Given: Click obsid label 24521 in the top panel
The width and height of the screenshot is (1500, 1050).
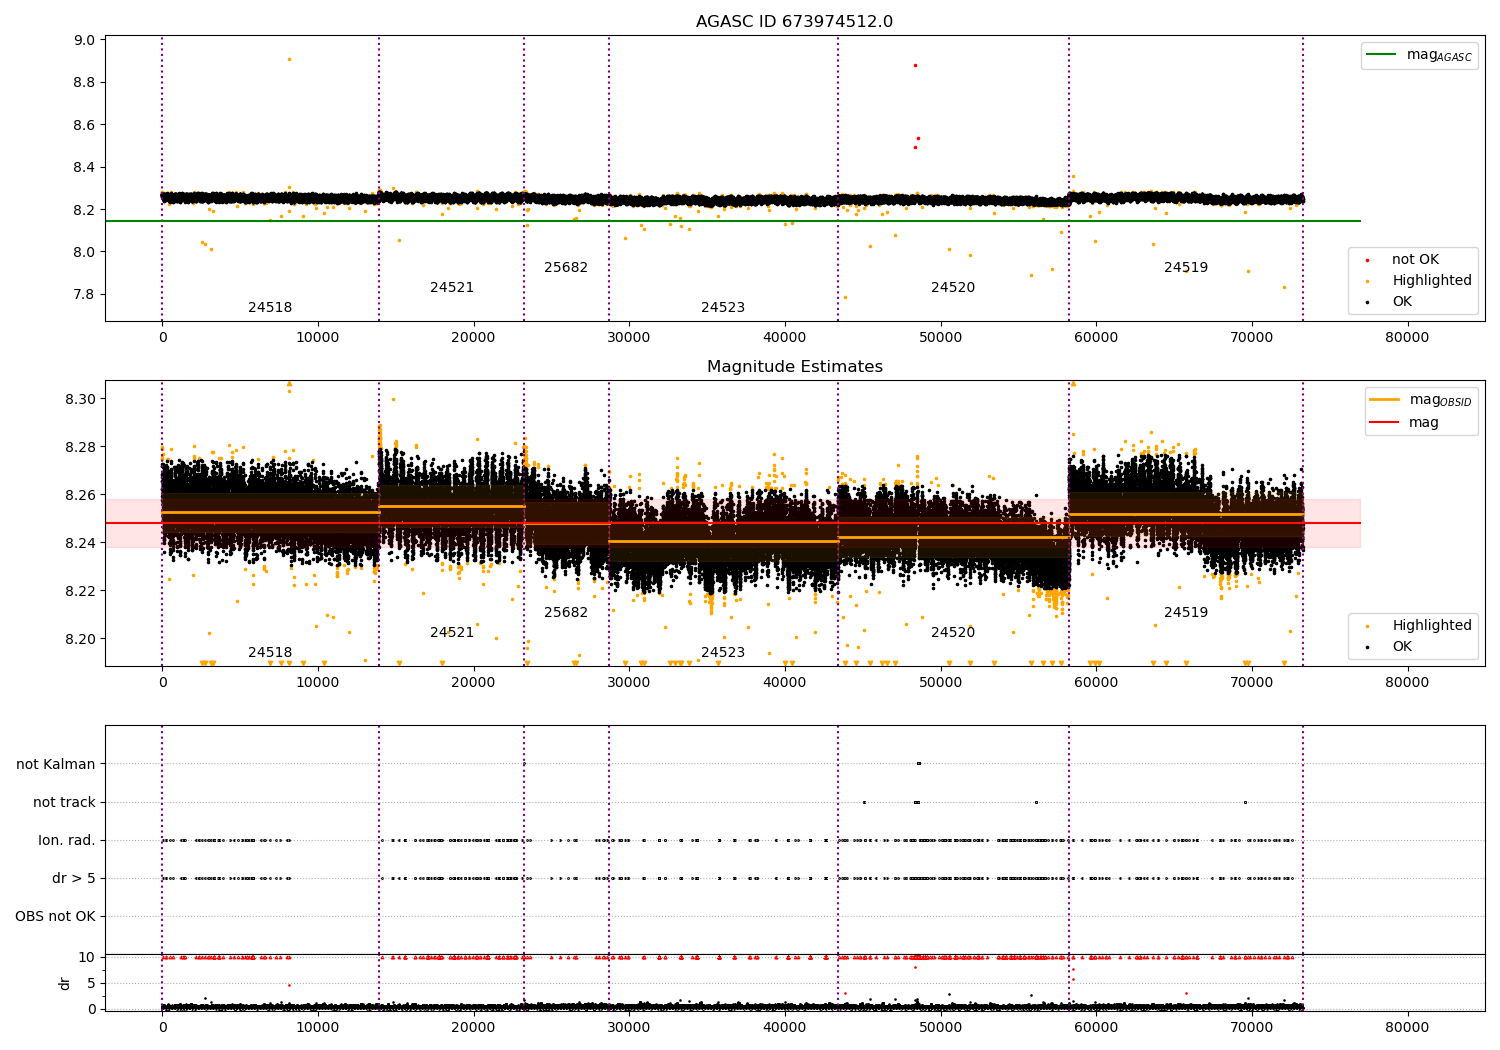Looking at the screenshot, I should pyautogui.click(x=452, y=287).
